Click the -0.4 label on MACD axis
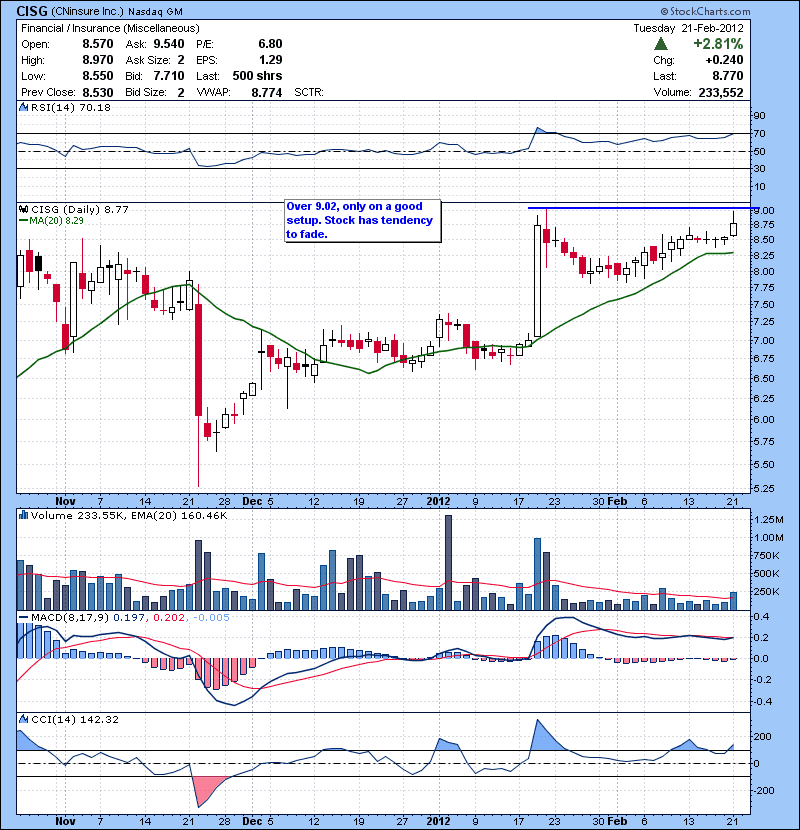 761,701
